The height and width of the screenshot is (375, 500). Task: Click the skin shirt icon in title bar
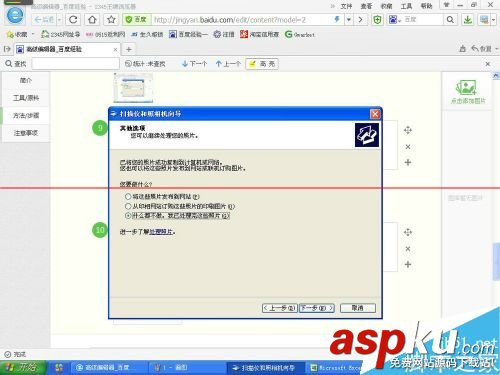tap(446, 5)
